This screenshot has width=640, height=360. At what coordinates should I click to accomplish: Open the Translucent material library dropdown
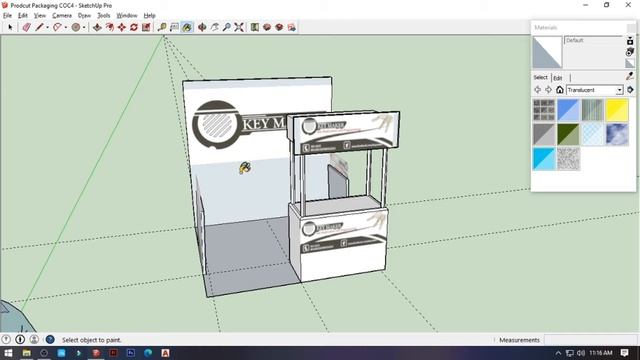[595, 90]
